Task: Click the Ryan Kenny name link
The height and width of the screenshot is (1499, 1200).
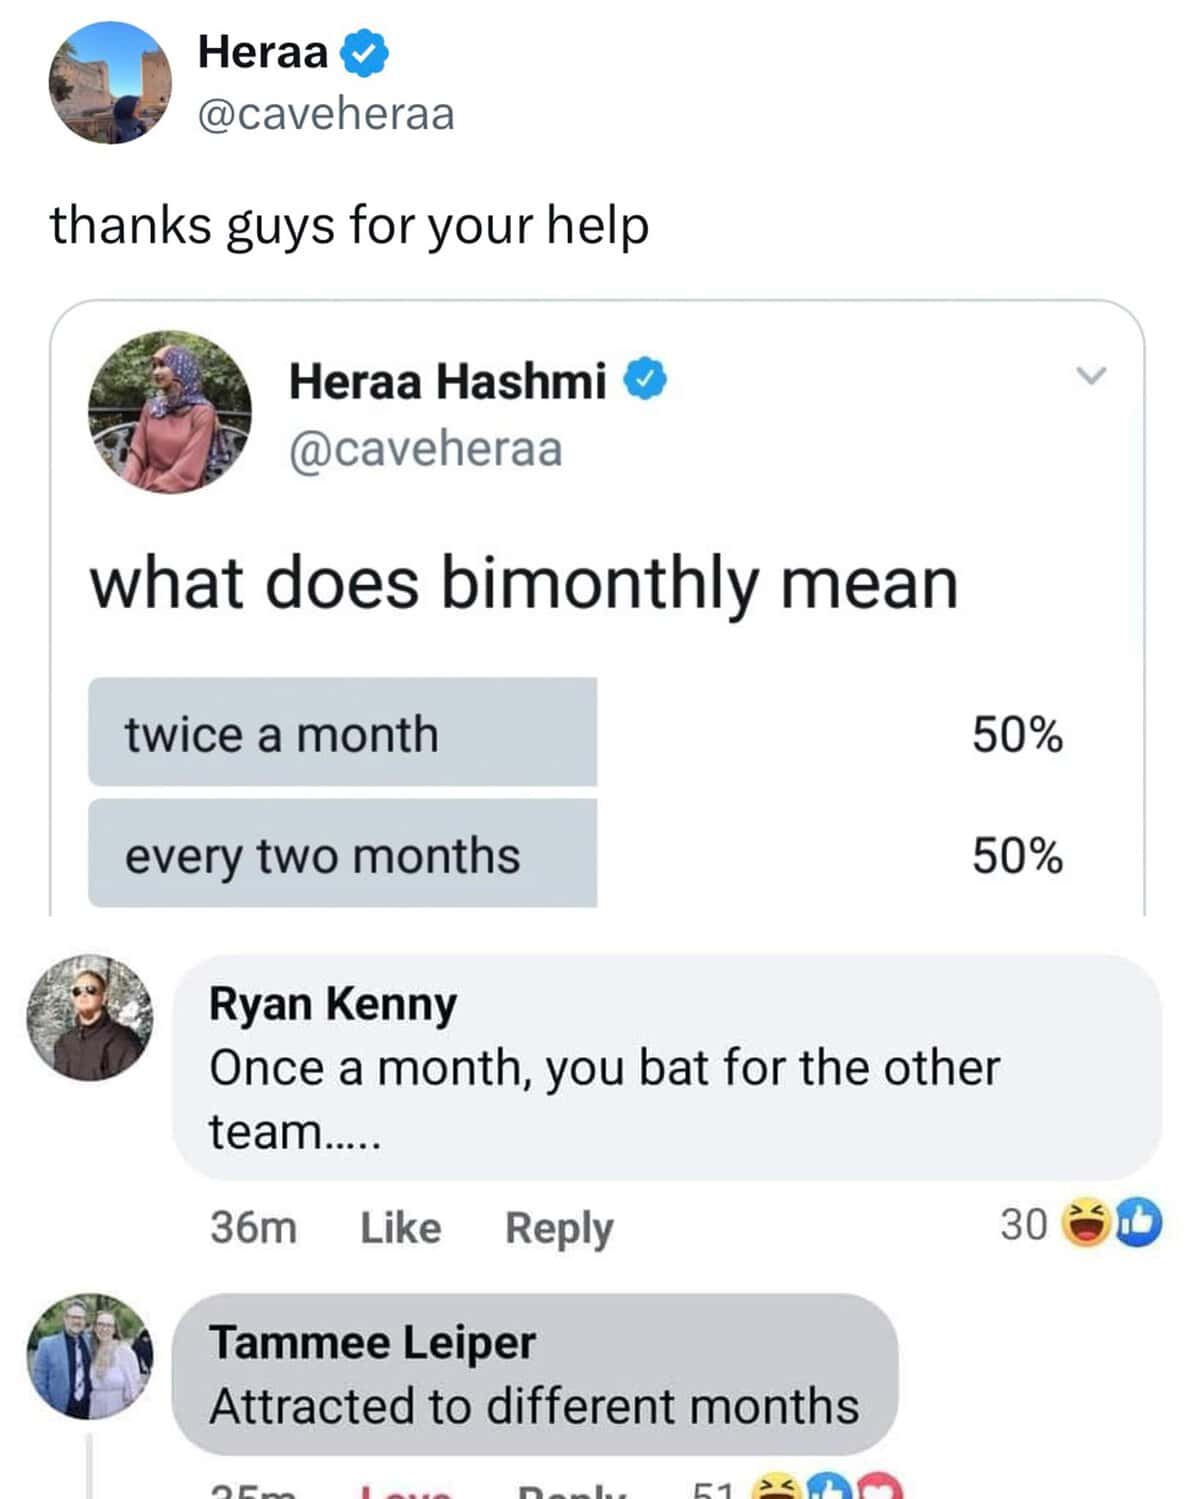Action: (x=333, y=1003)
